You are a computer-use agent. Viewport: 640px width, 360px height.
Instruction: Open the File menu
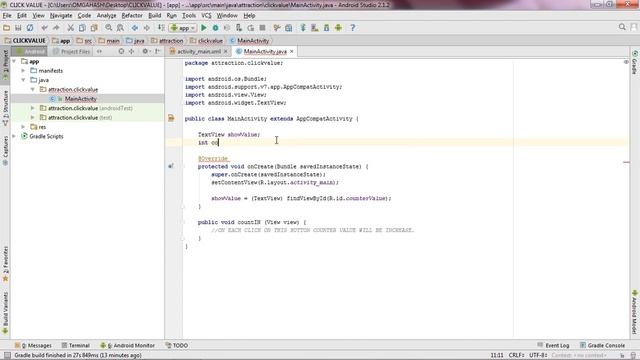(x=7, y=16)
